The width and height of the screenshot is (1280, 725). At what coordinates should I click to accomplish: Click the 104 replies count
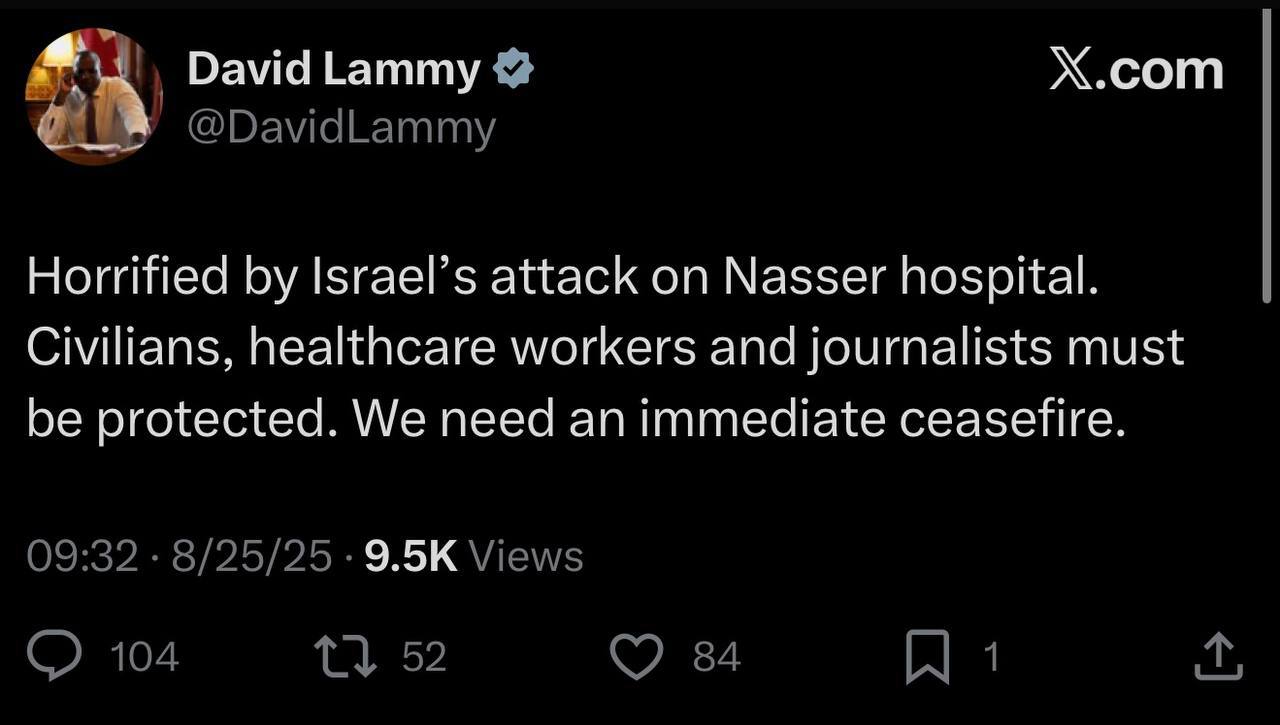[144, 658]
